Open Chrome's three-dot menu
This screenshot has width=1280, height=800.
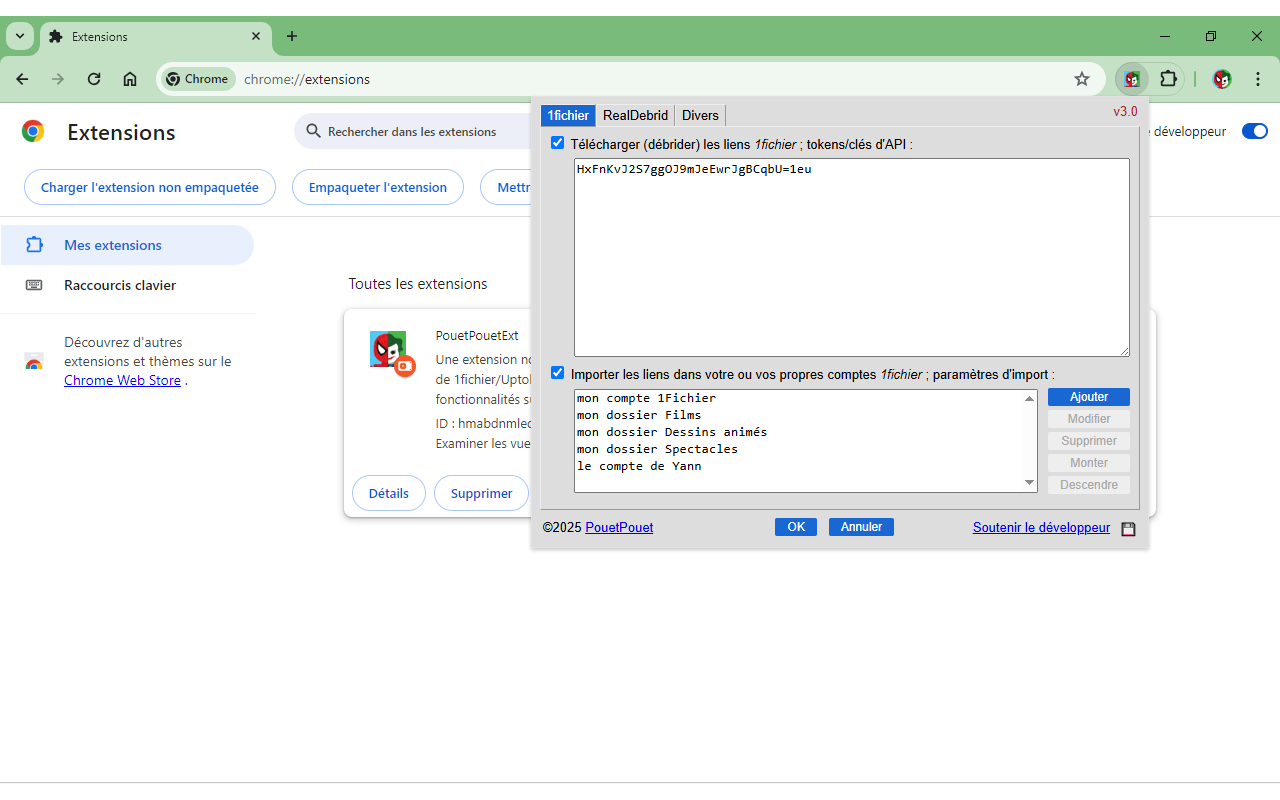point(1257,79)
